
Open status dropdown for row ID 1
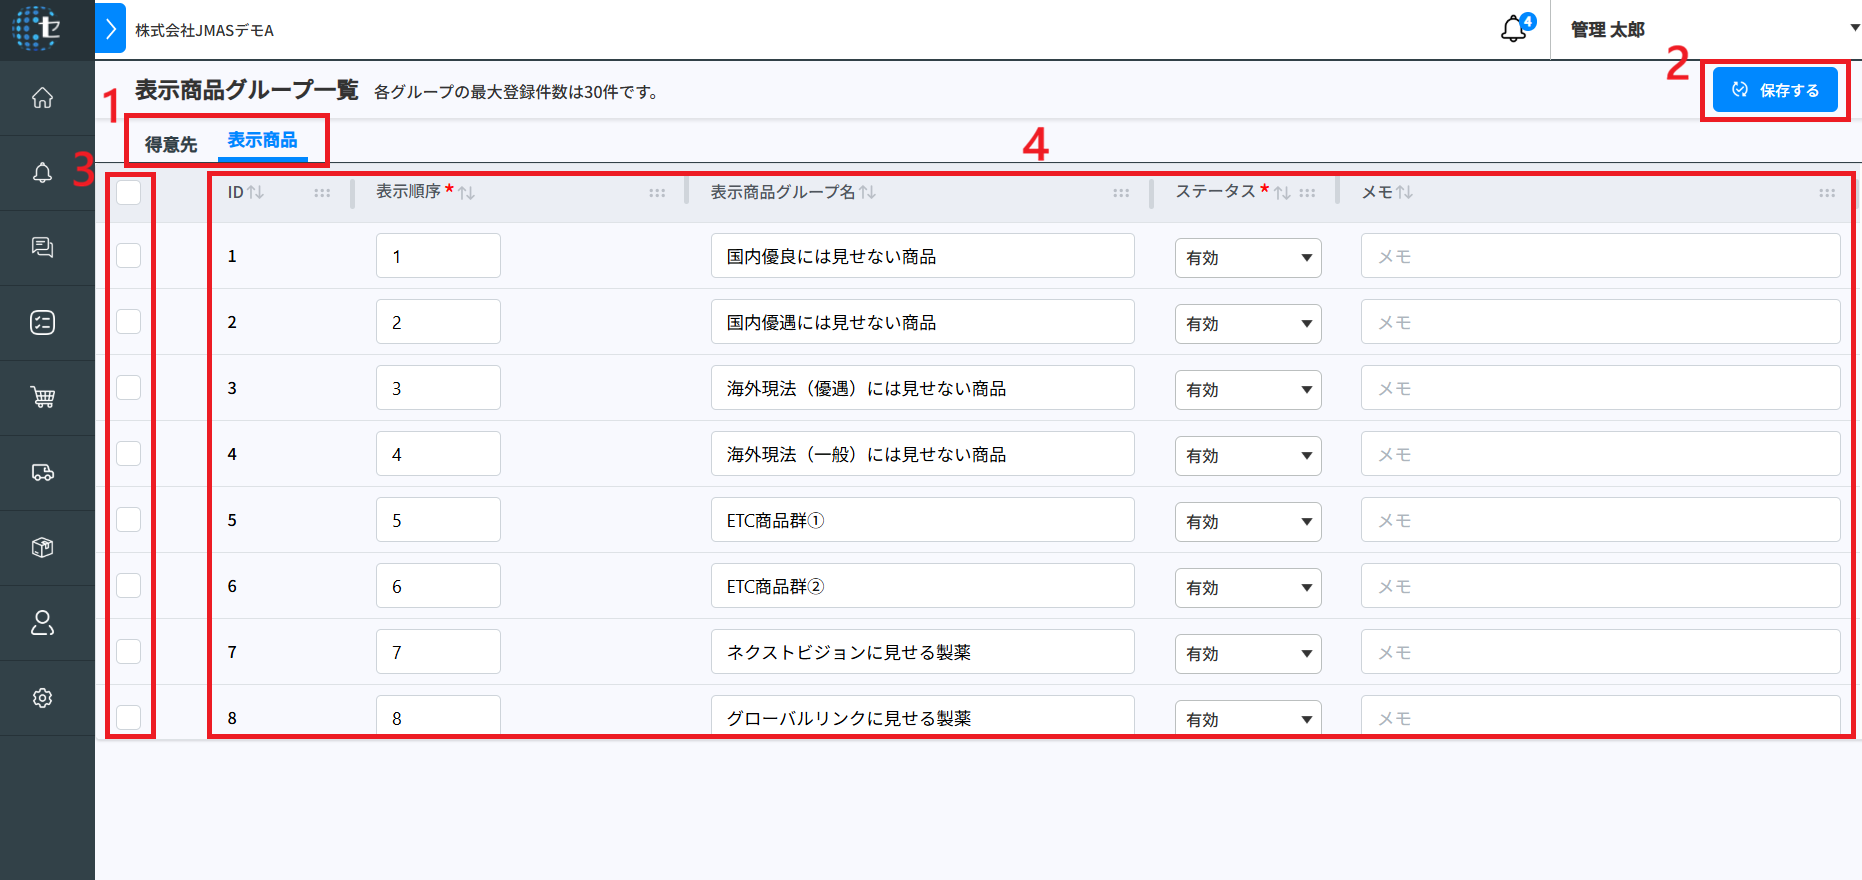[1247, 258]
